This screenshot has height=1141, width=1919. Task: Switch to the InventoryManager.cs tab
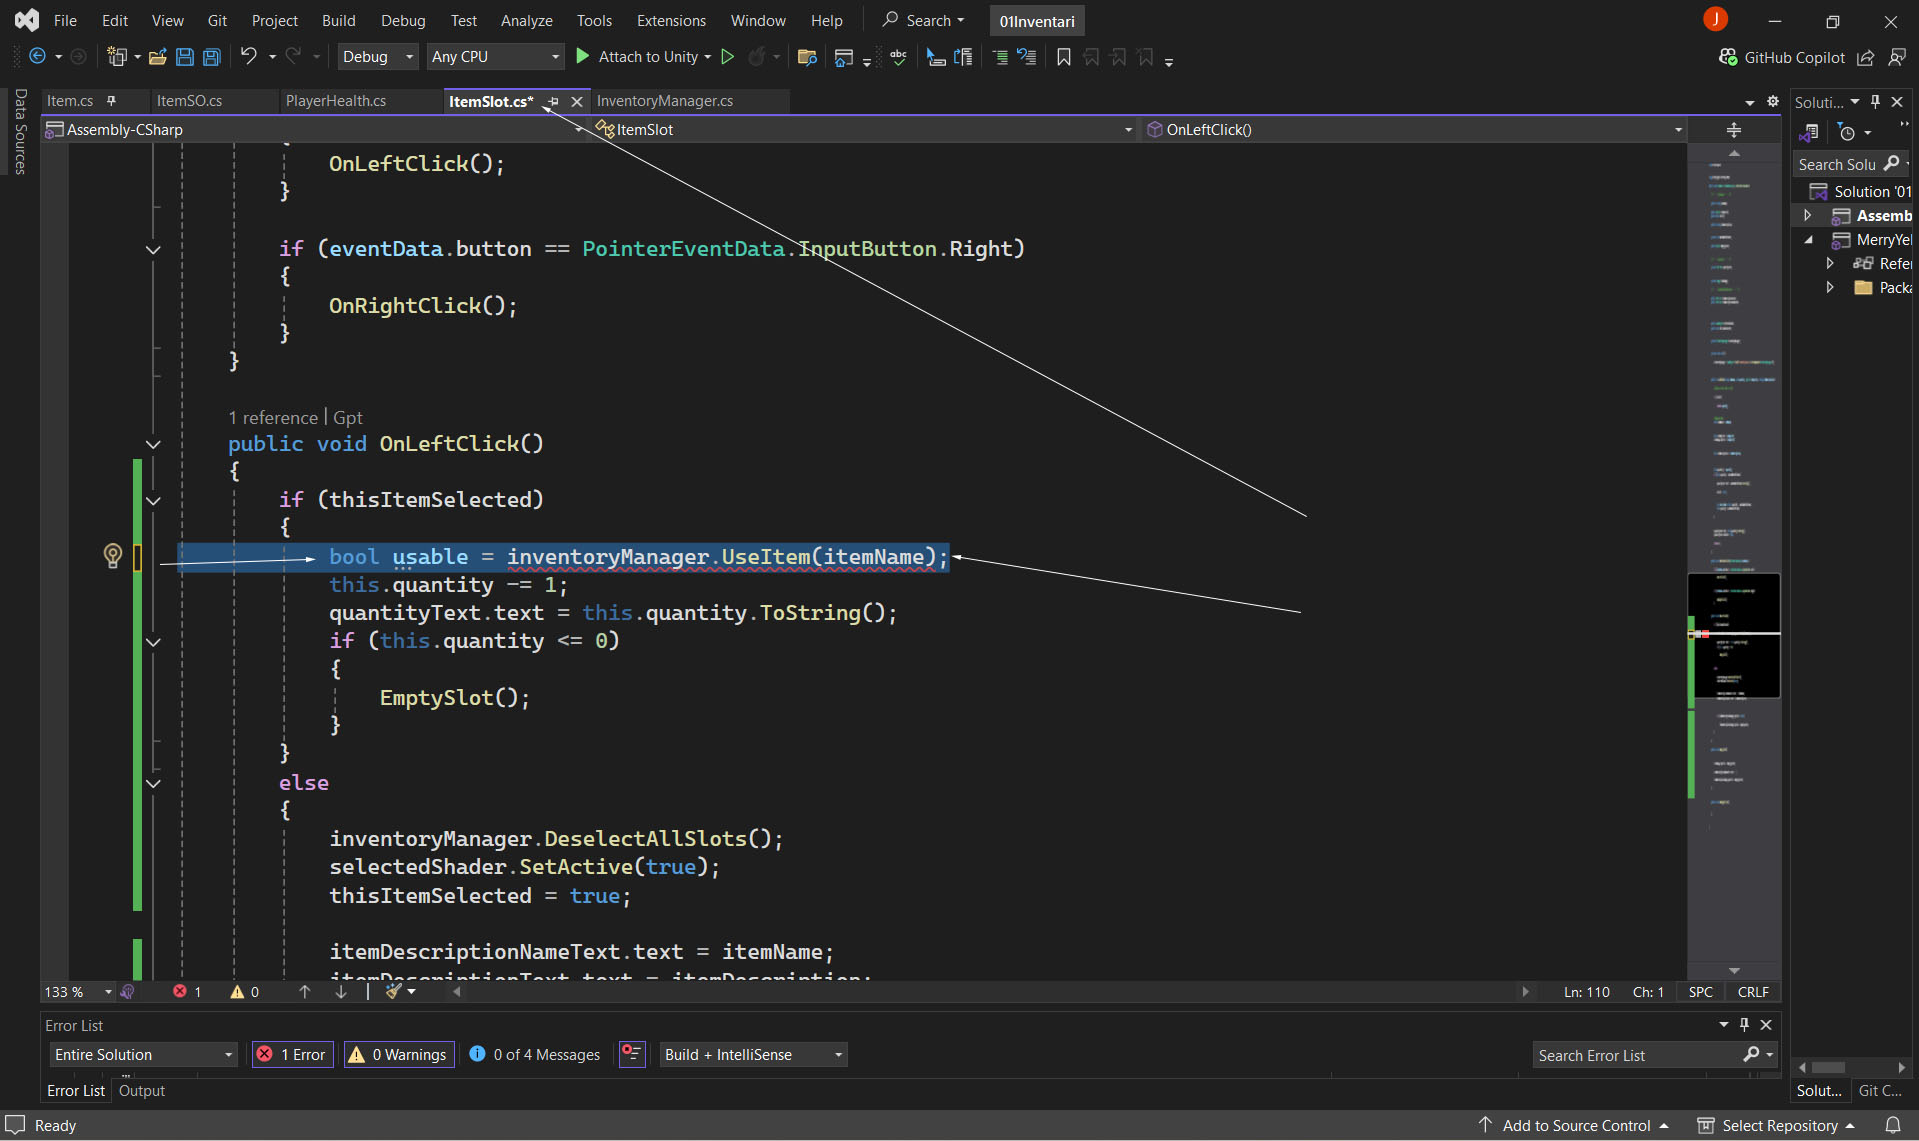click(664, 101)
